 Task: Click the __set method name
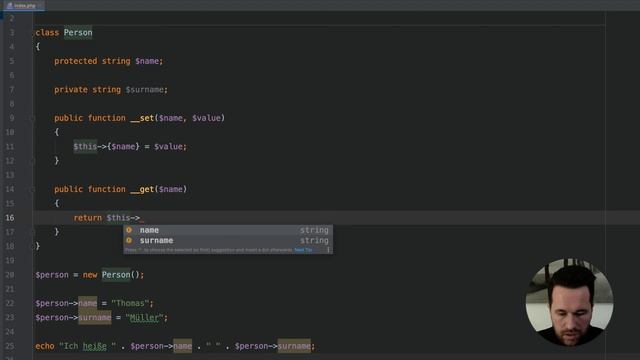pos(142,118)
